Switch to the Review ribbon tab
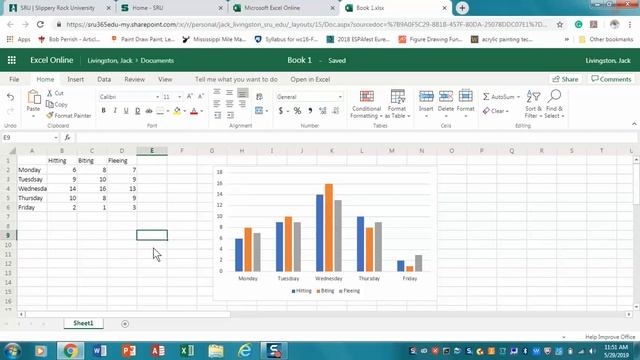 (135, 79)
